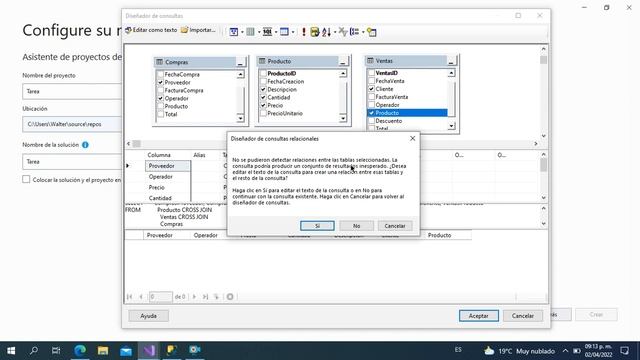Check ProductoID in Producto table

tap(263, 73)
